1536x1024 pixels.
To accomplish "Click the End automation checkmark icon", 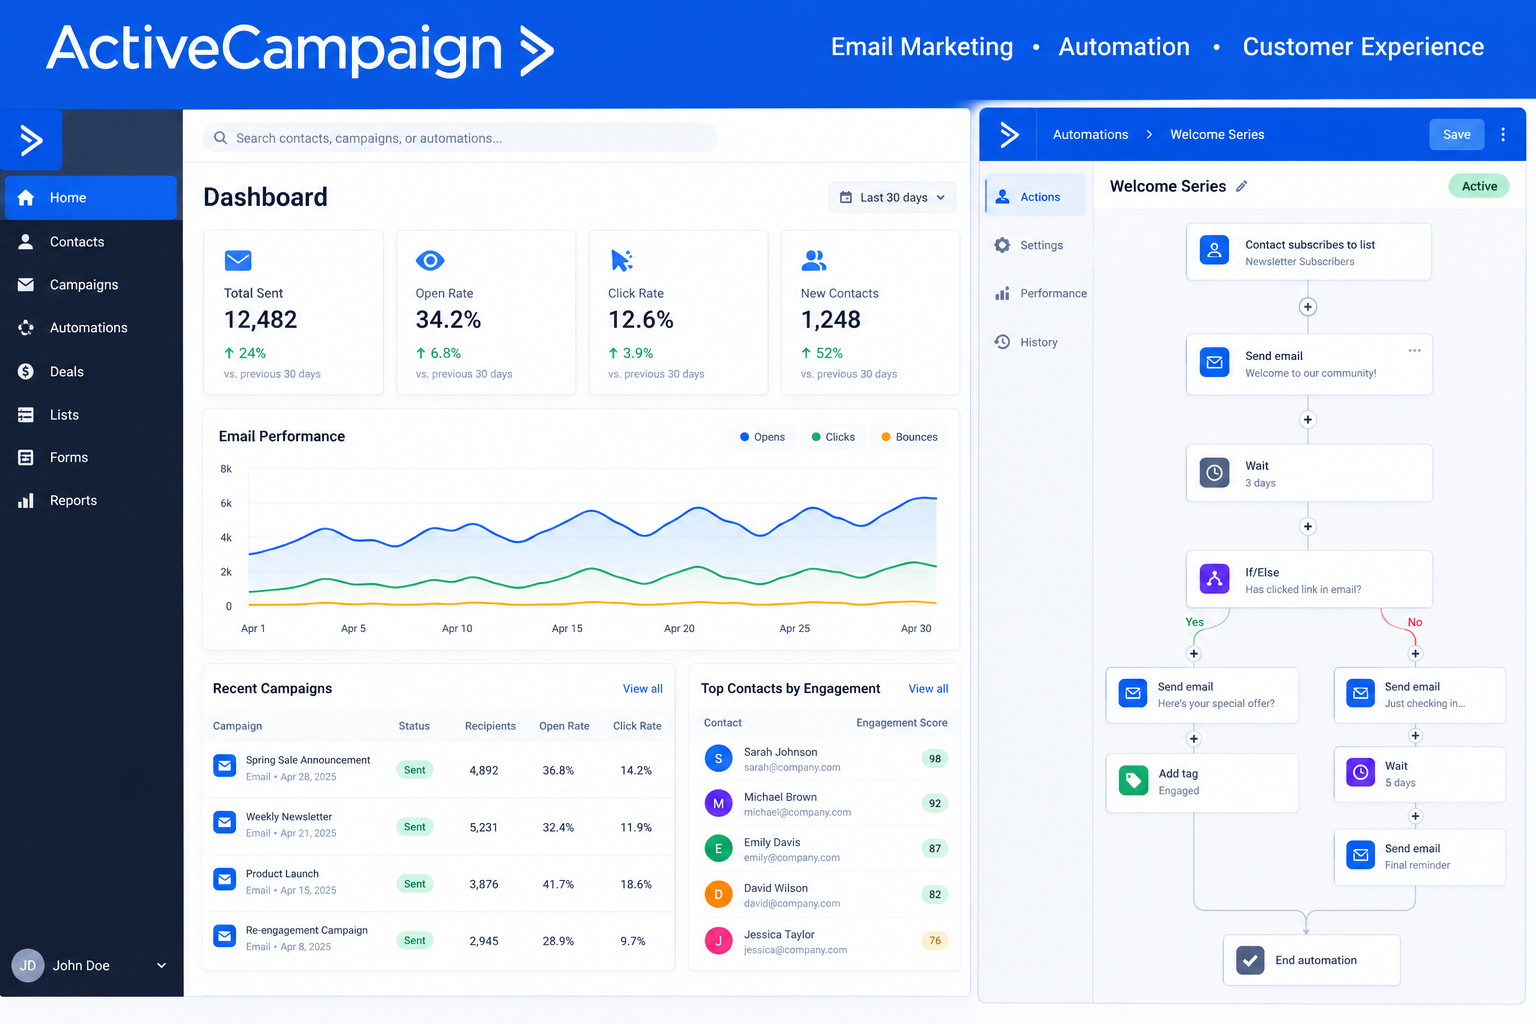I will pyautogui.click(x=1250, y=960).
